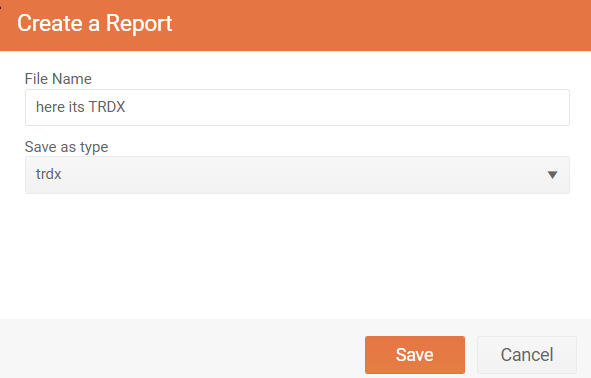Image resolution: width=591 pixels, height=378 pixels.
Task: Click the word 'Report' in the header
Action: point(139,24)
